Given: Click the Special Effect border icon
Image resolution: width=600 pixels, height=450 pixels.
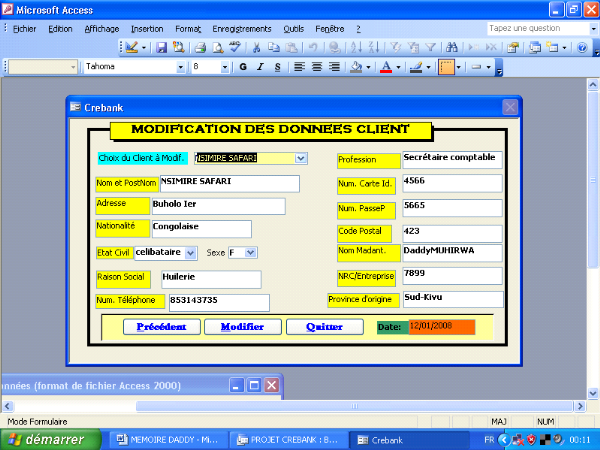Looking at the screenshot, I should [446, 67].
